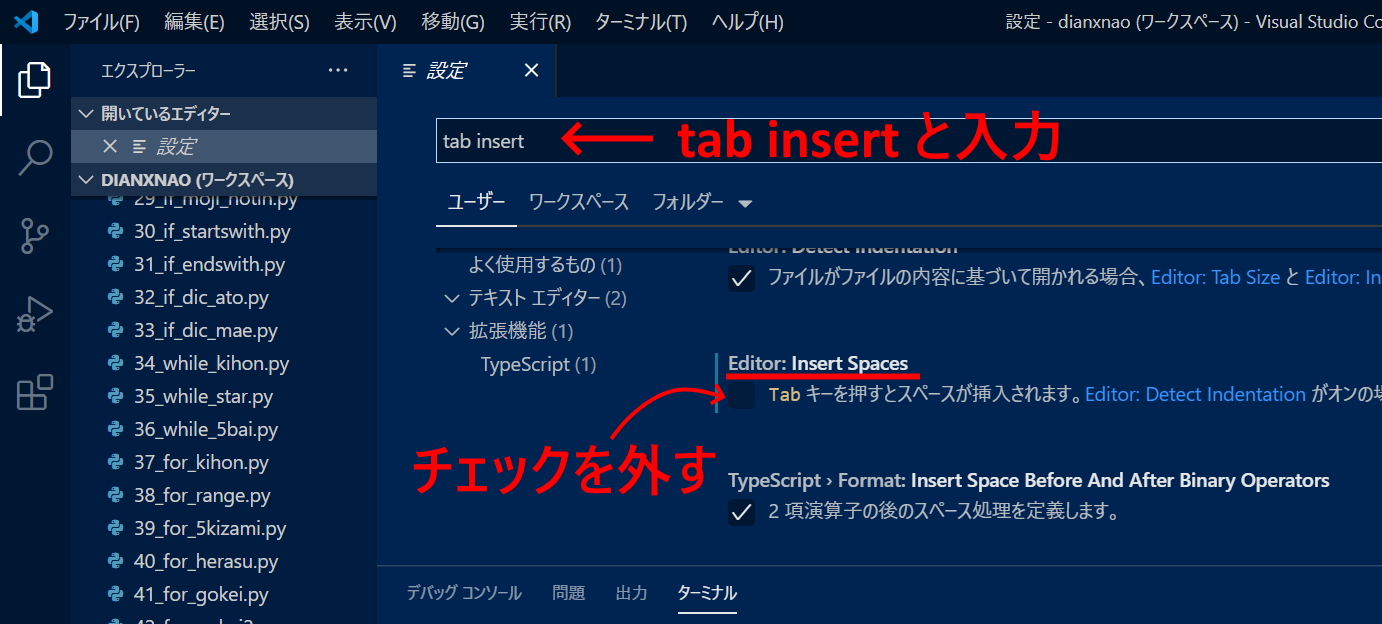The height and width of the screenshot is (624, 1382).
Task: Collapse the テキスト エディター settings group
Action: point(452,298)
